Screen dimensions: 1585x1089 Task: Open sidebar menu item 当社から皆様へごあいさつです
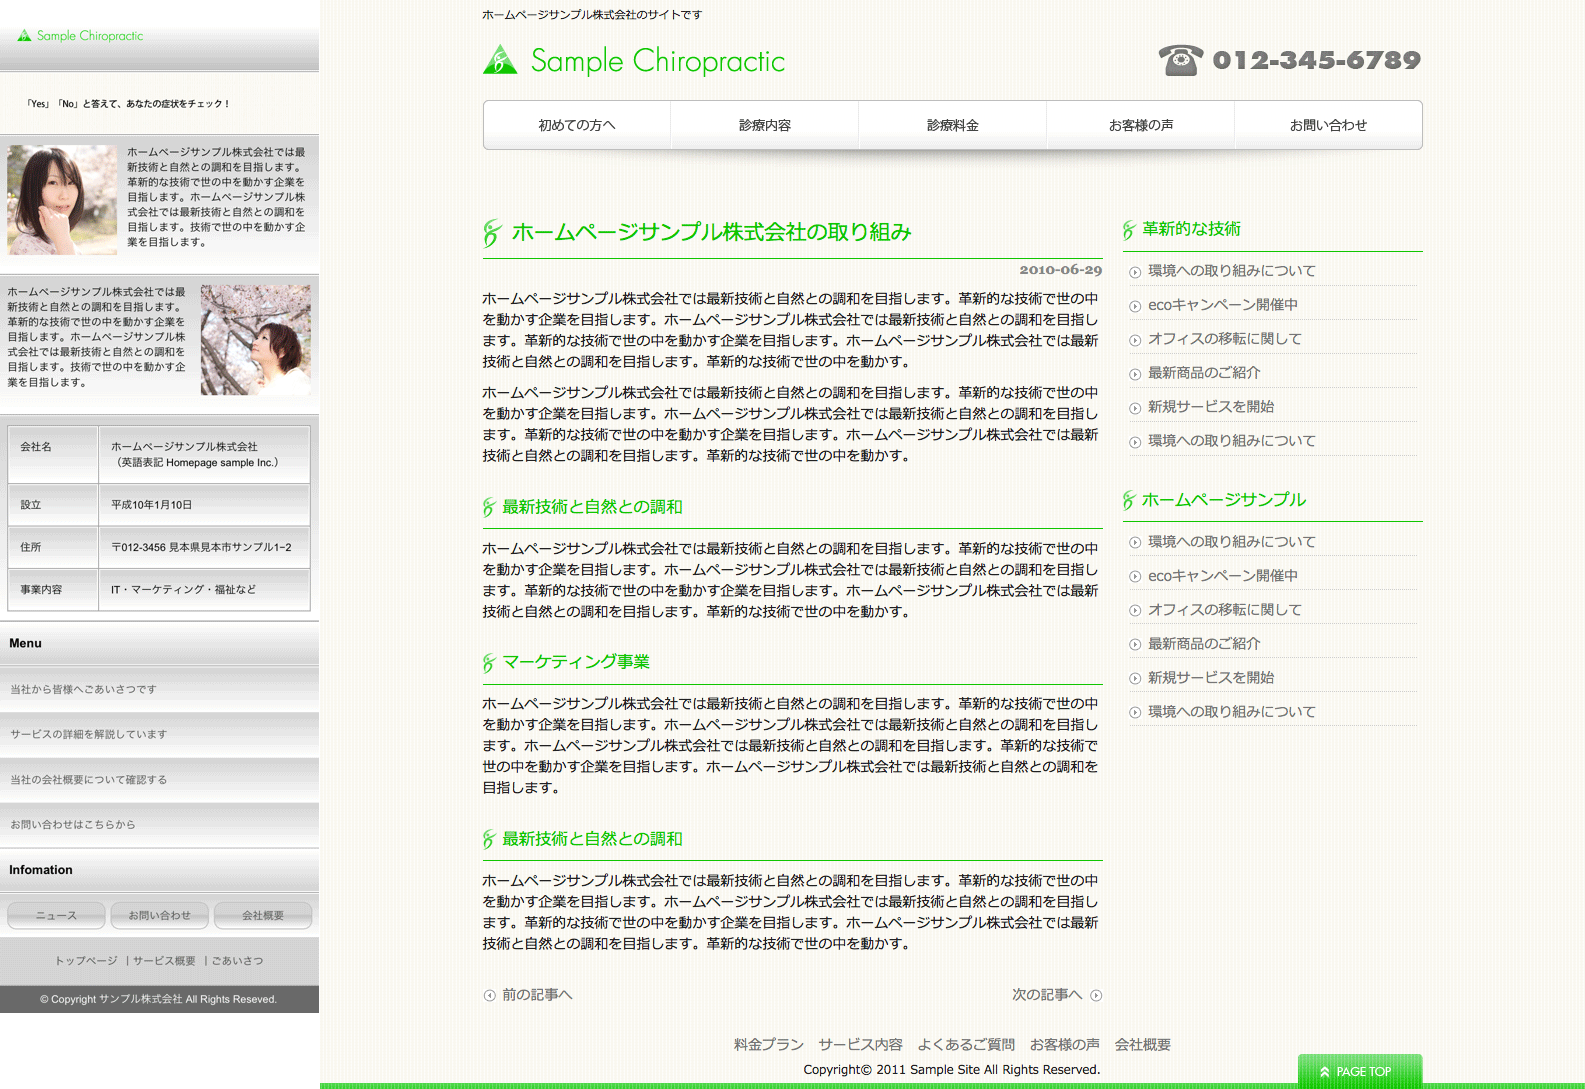click(x=84, y=689)
